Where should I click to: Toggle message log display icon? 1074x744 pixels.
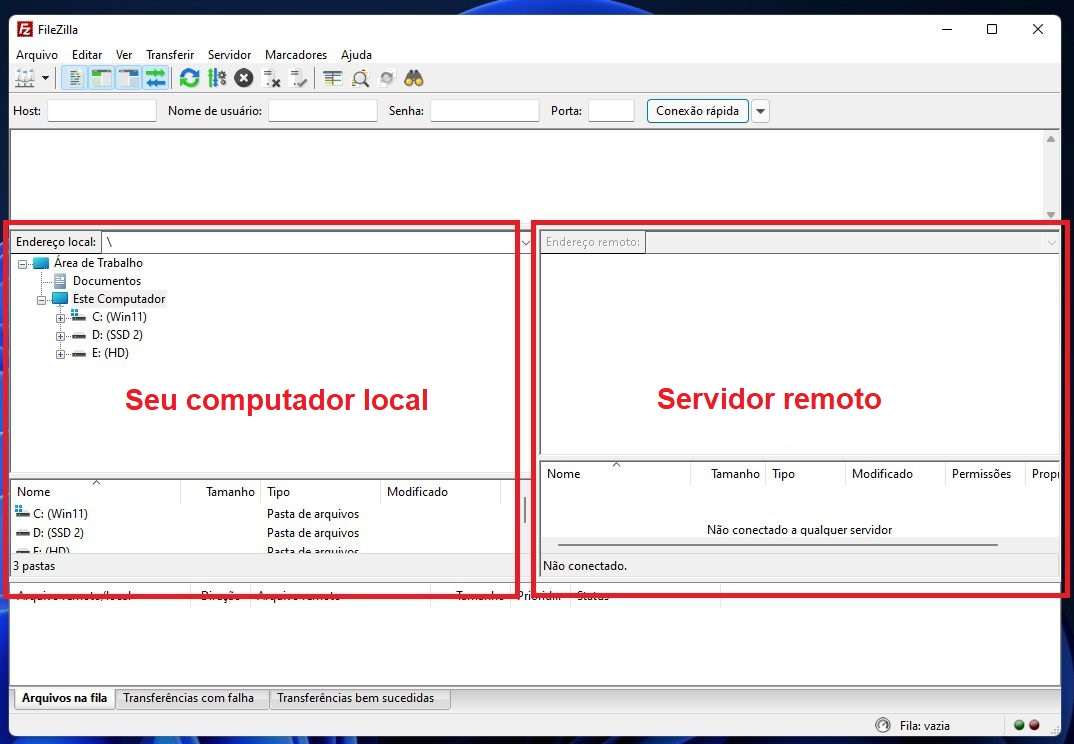pyautogui.click(x=75, y=78)
